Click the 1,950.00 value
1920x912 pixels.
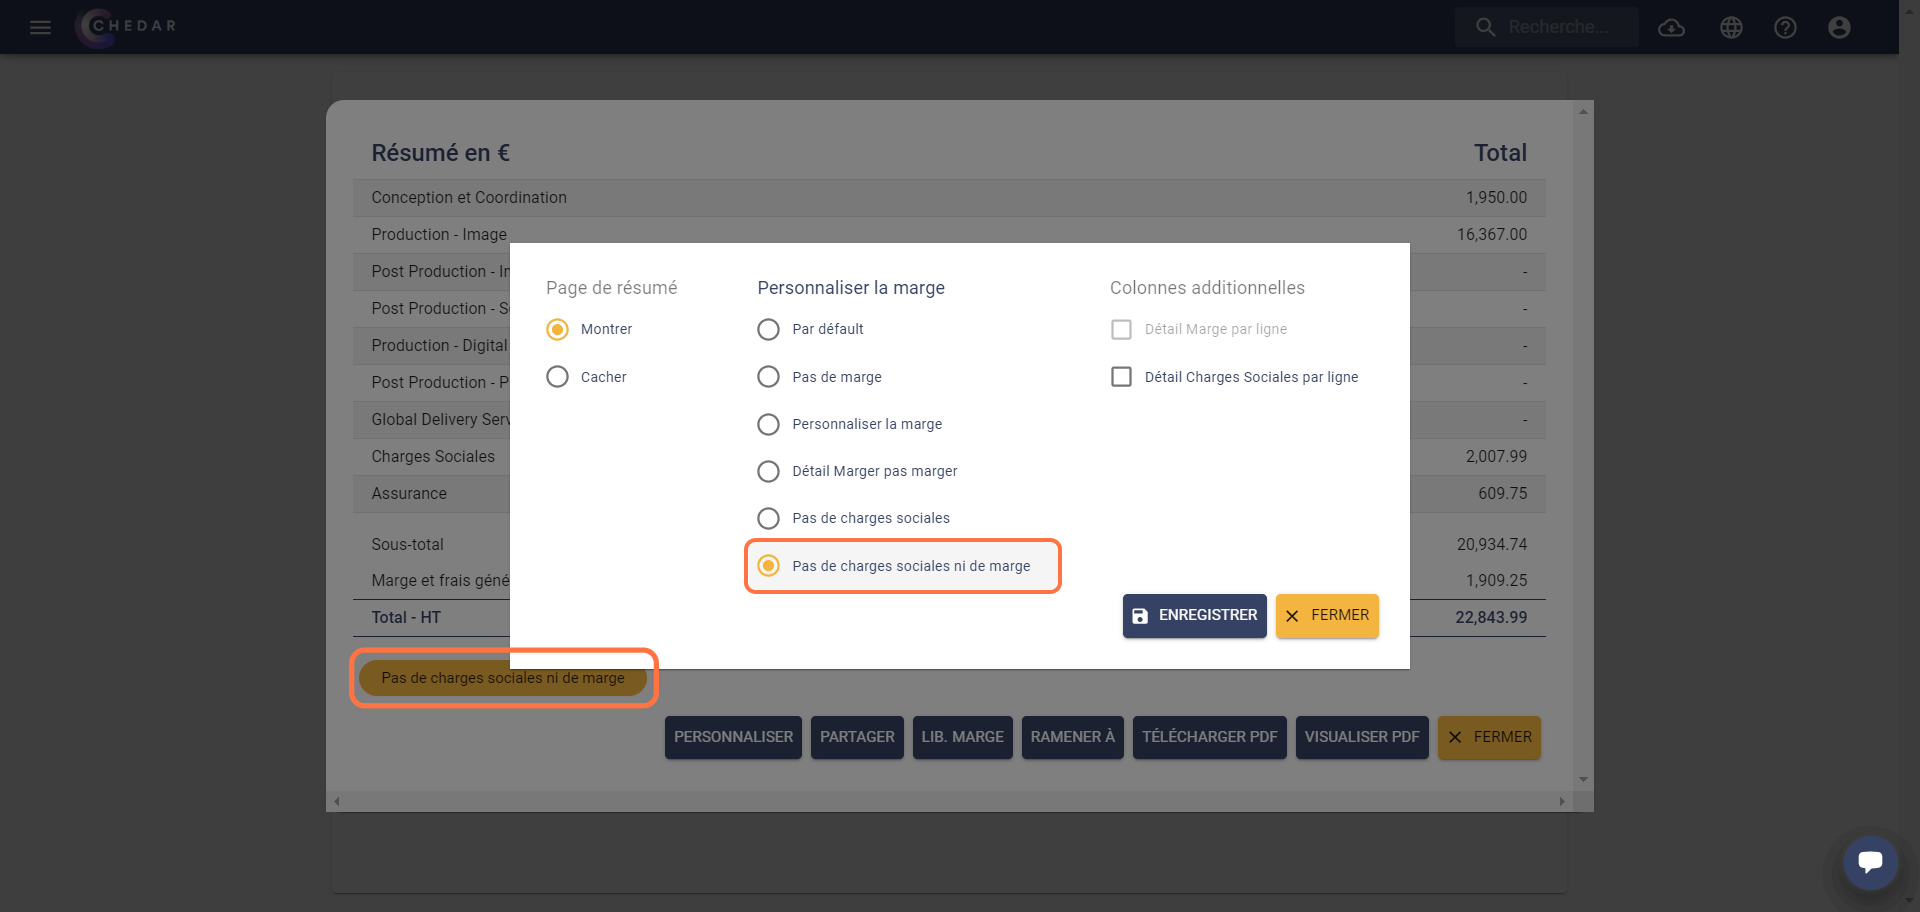point(1496,197)
